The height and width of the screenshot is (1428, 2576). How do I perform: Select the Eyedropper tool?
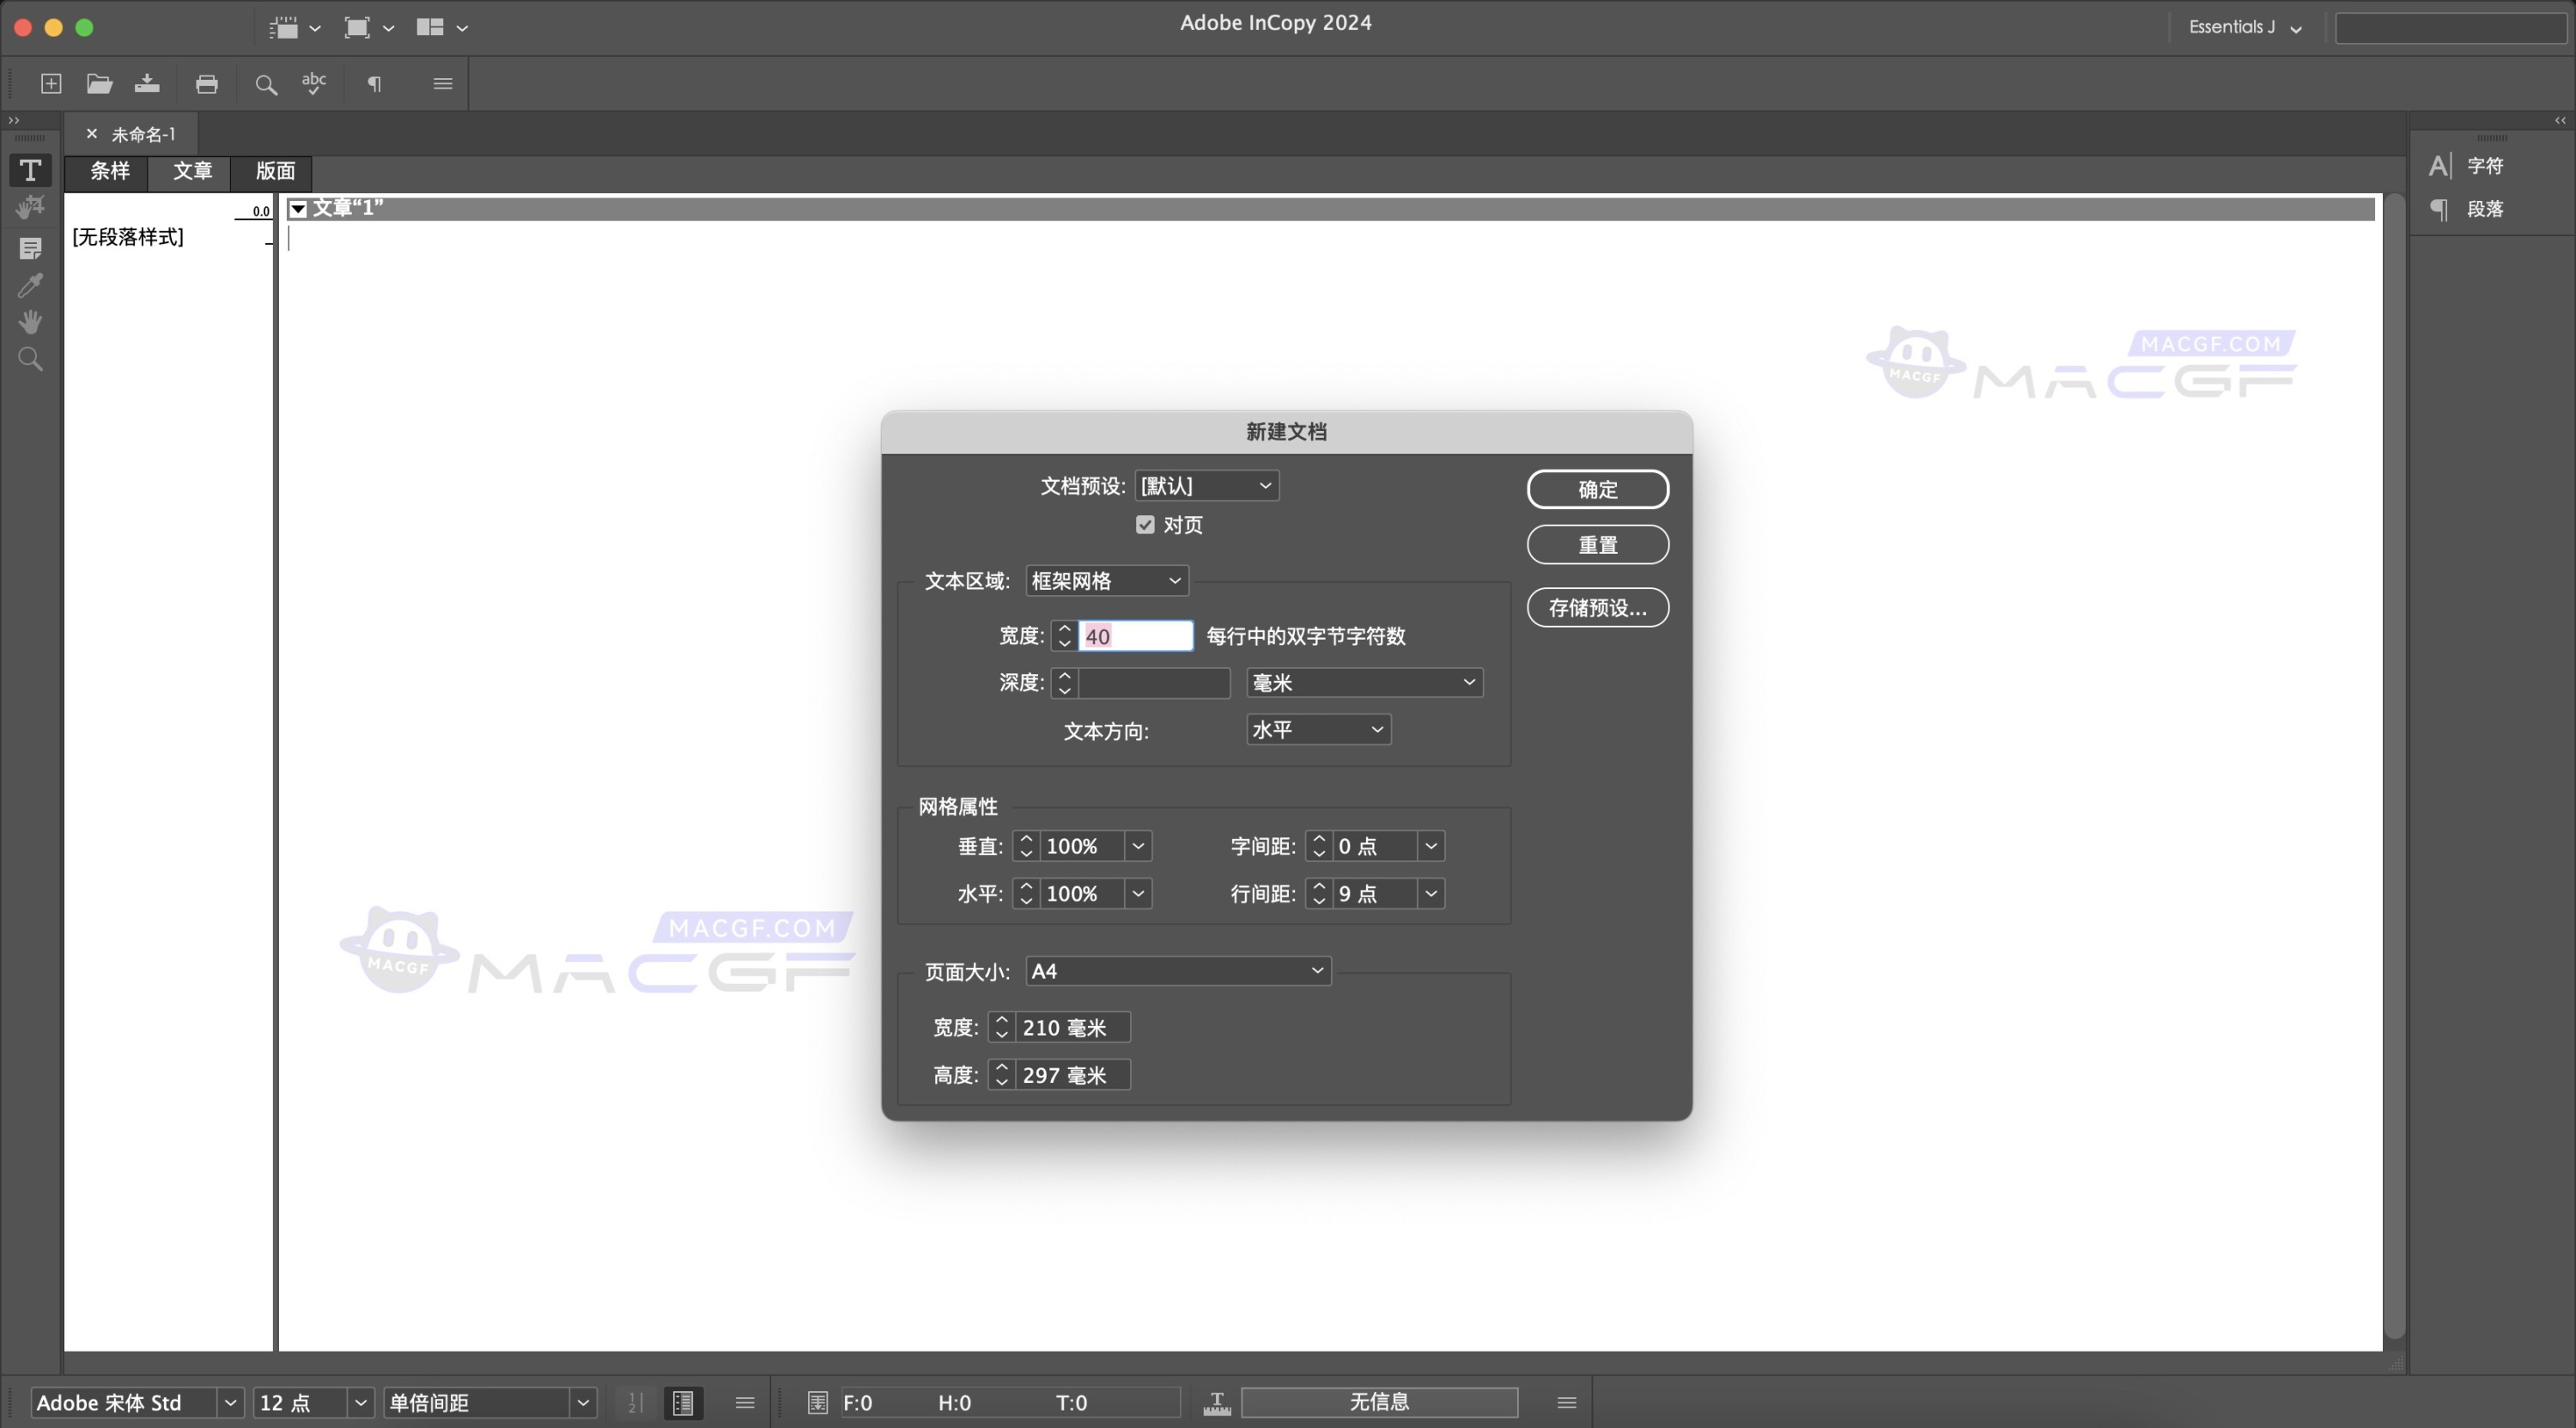pos(30,286)
